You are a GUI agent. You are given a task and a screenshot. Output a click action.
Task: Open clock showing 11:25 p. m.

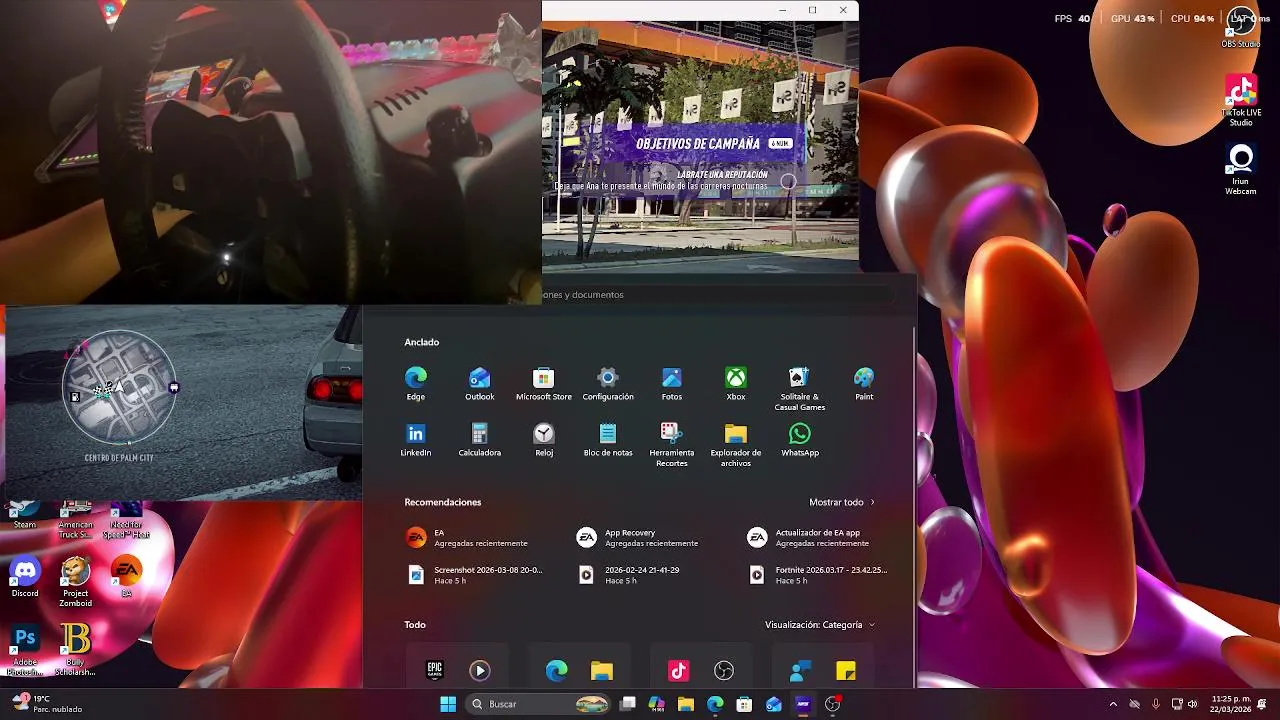click(x=1230, y=704)
